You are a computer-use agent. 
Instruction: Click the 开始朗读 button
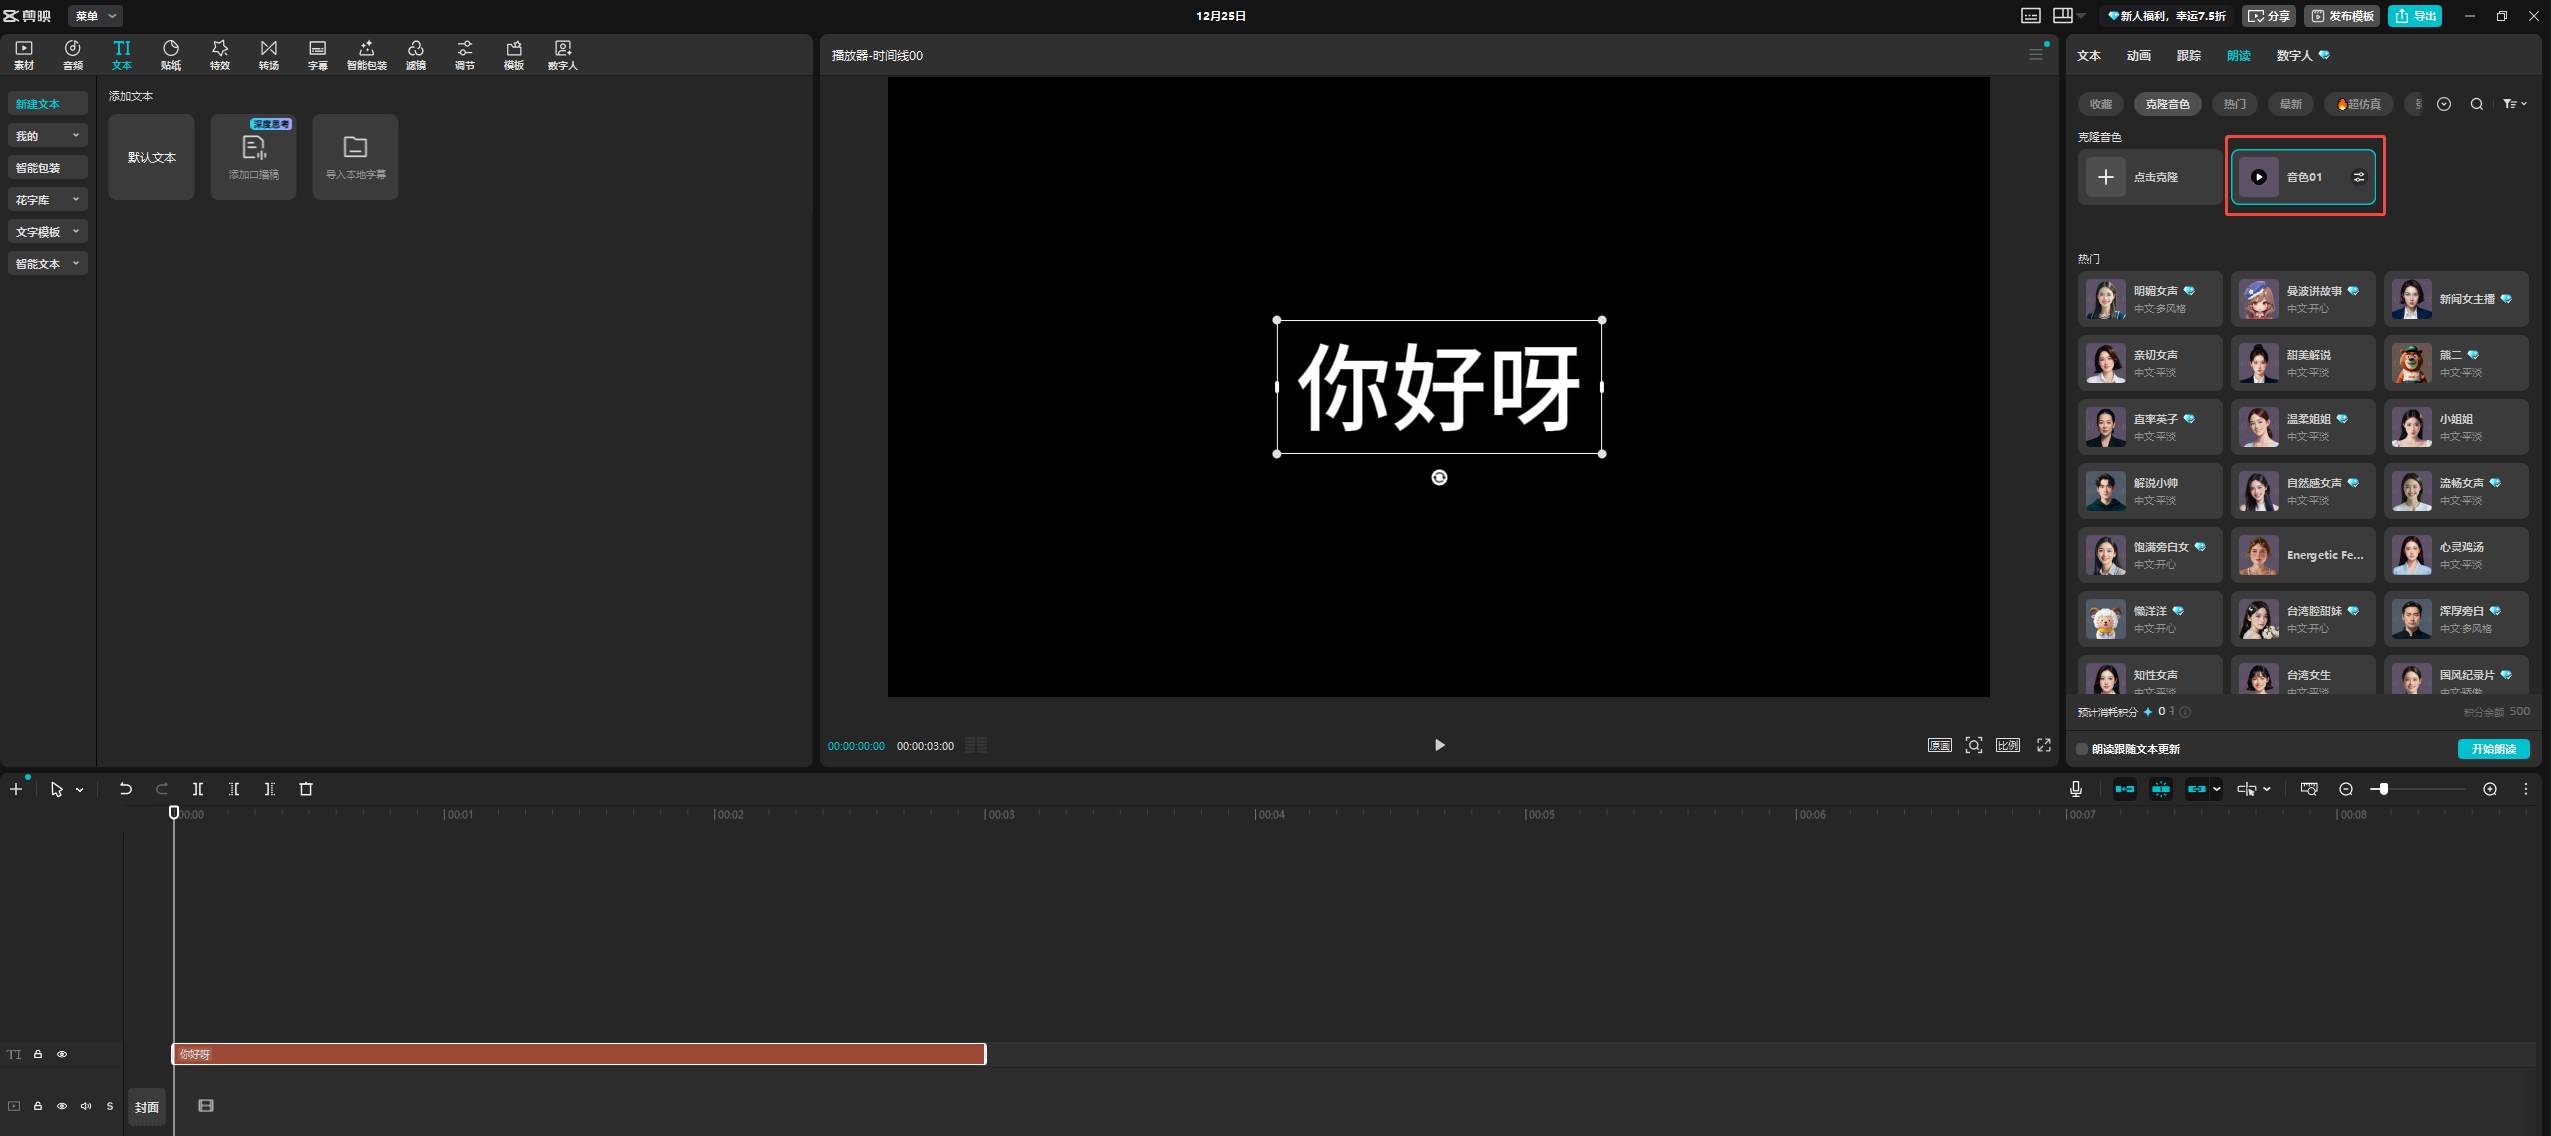pos(2493,749)
